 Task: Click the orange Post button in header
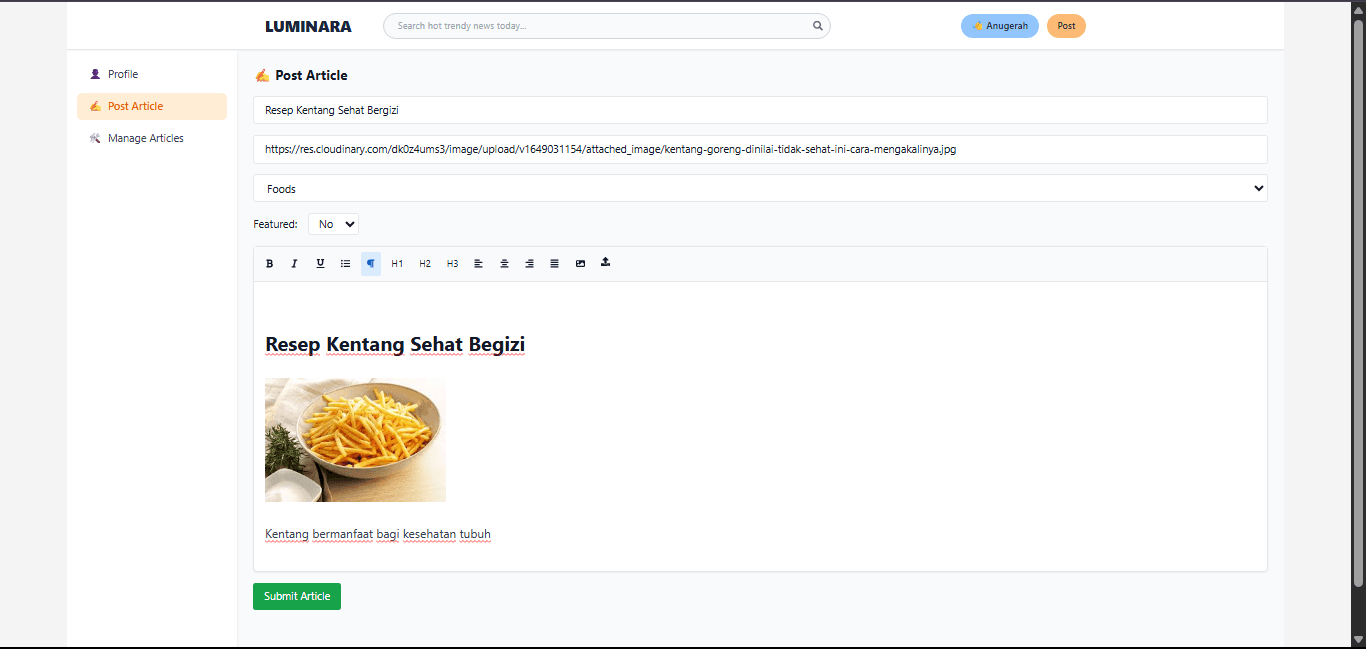1066,26
